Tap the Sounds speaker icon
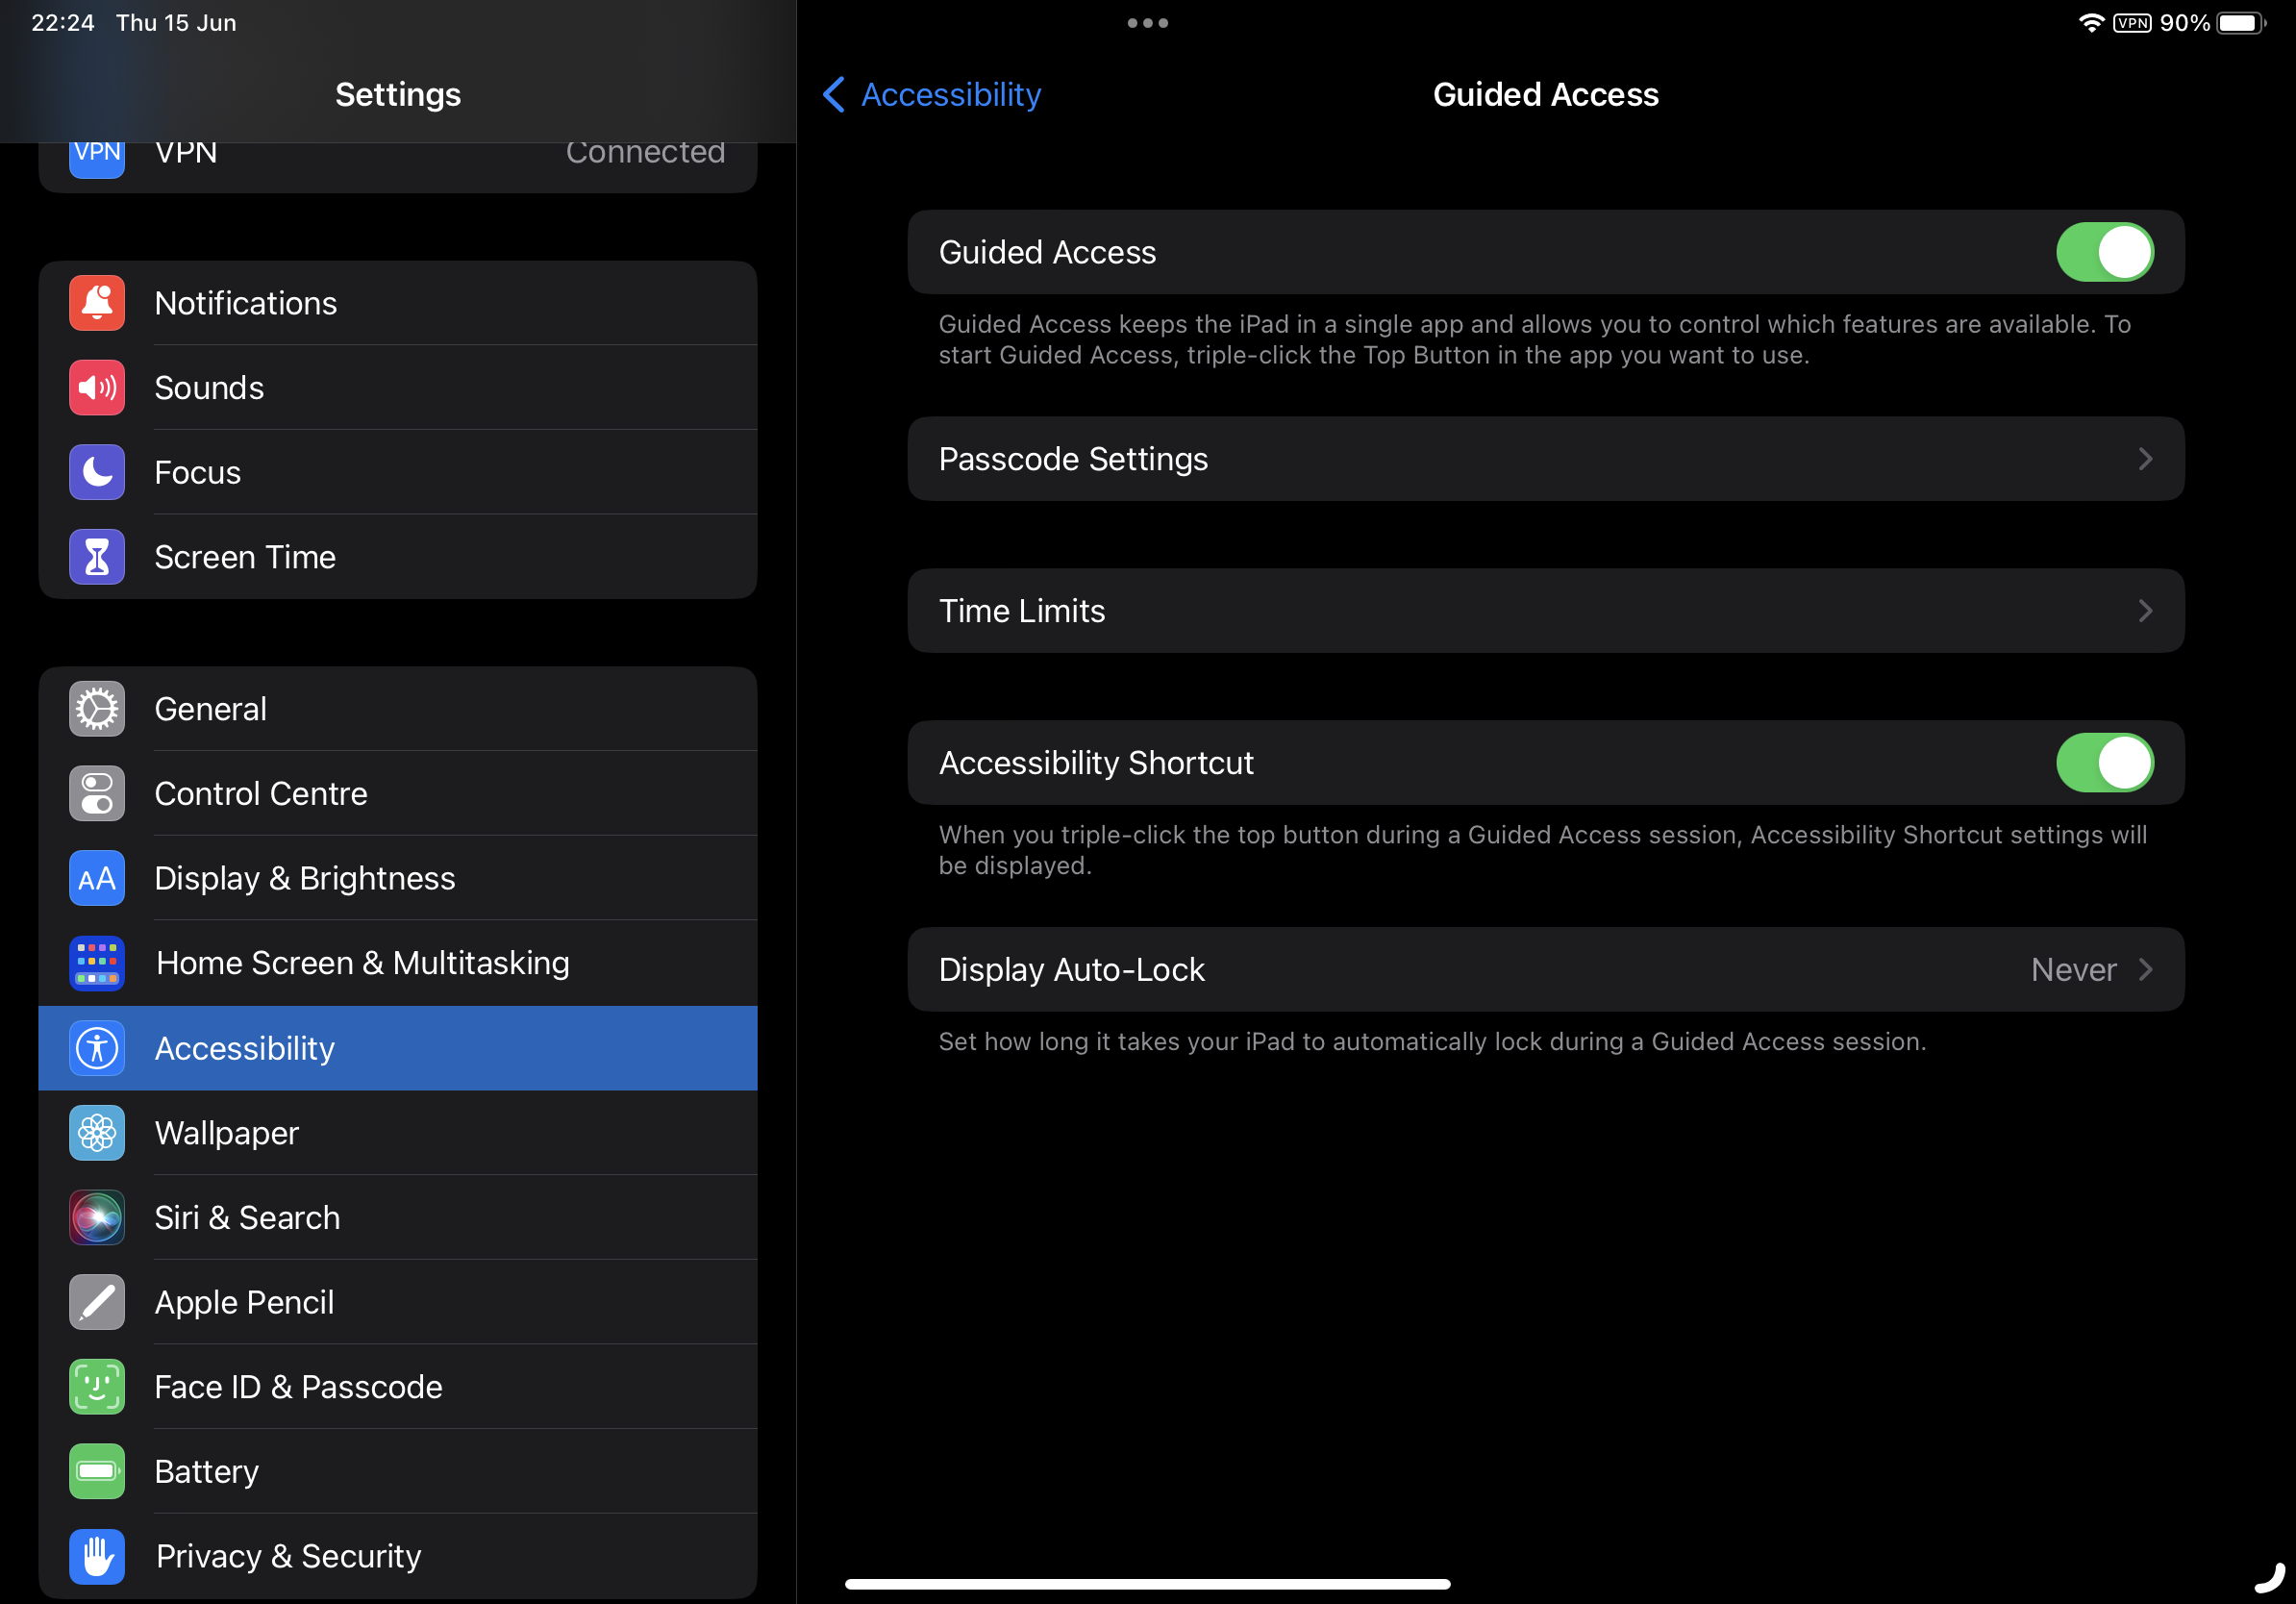Image resolution: width=2296 pixels, height=1604 pixels. 97,388
